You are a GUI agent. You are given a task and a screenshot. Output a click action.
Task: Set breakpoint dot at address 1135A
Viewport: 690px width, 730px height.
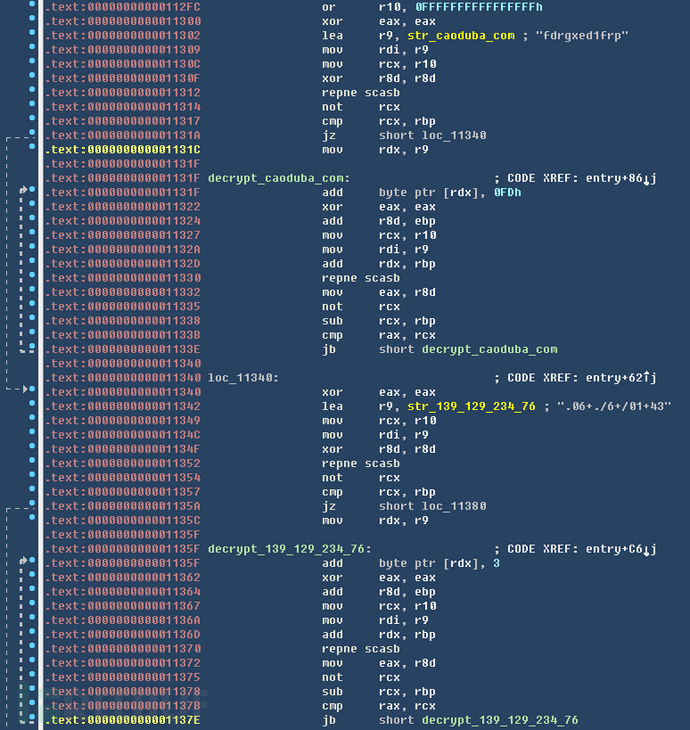33,506
